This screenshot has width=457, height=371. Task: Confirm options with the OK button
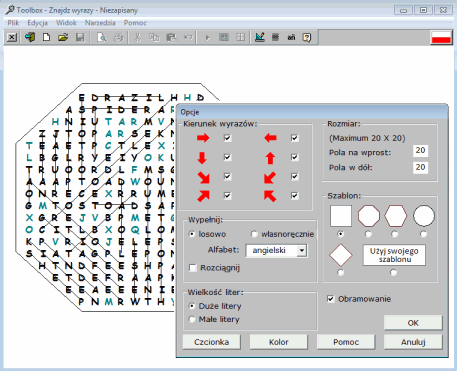413,323
